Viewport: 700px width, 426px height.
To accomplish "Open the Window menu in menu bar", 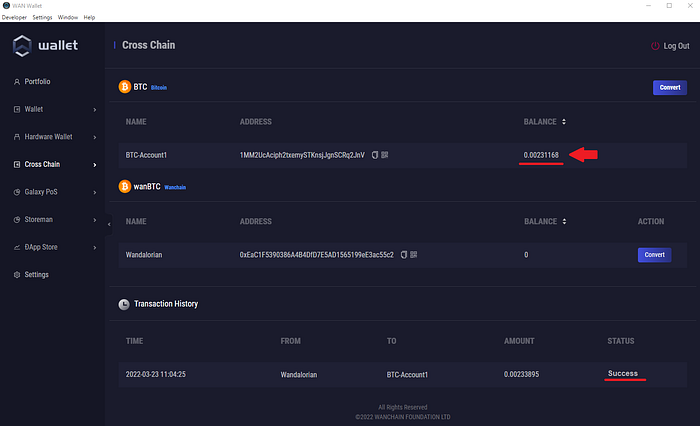I will tap(68, 17).
